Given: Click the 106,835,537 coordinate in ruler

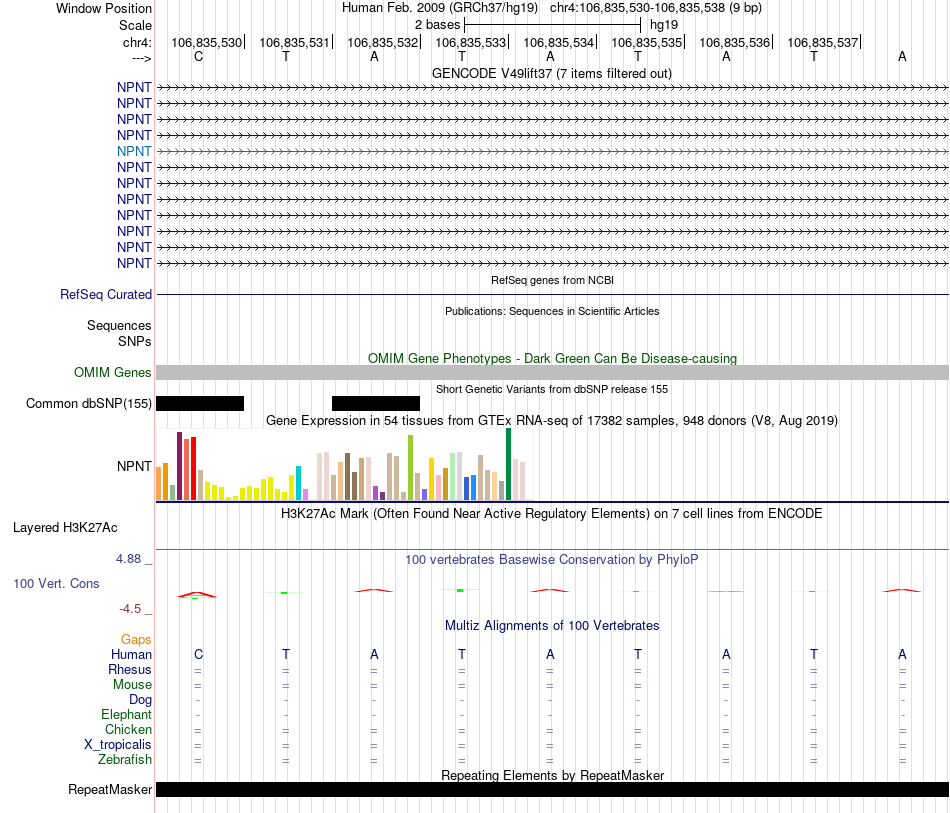Looking at the screenshot, I should [823, 42].
